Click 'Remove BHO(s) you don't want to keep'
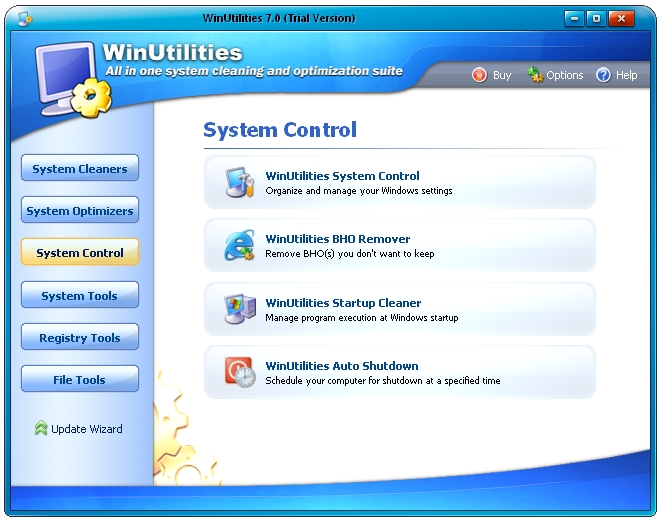 [350, 254]
